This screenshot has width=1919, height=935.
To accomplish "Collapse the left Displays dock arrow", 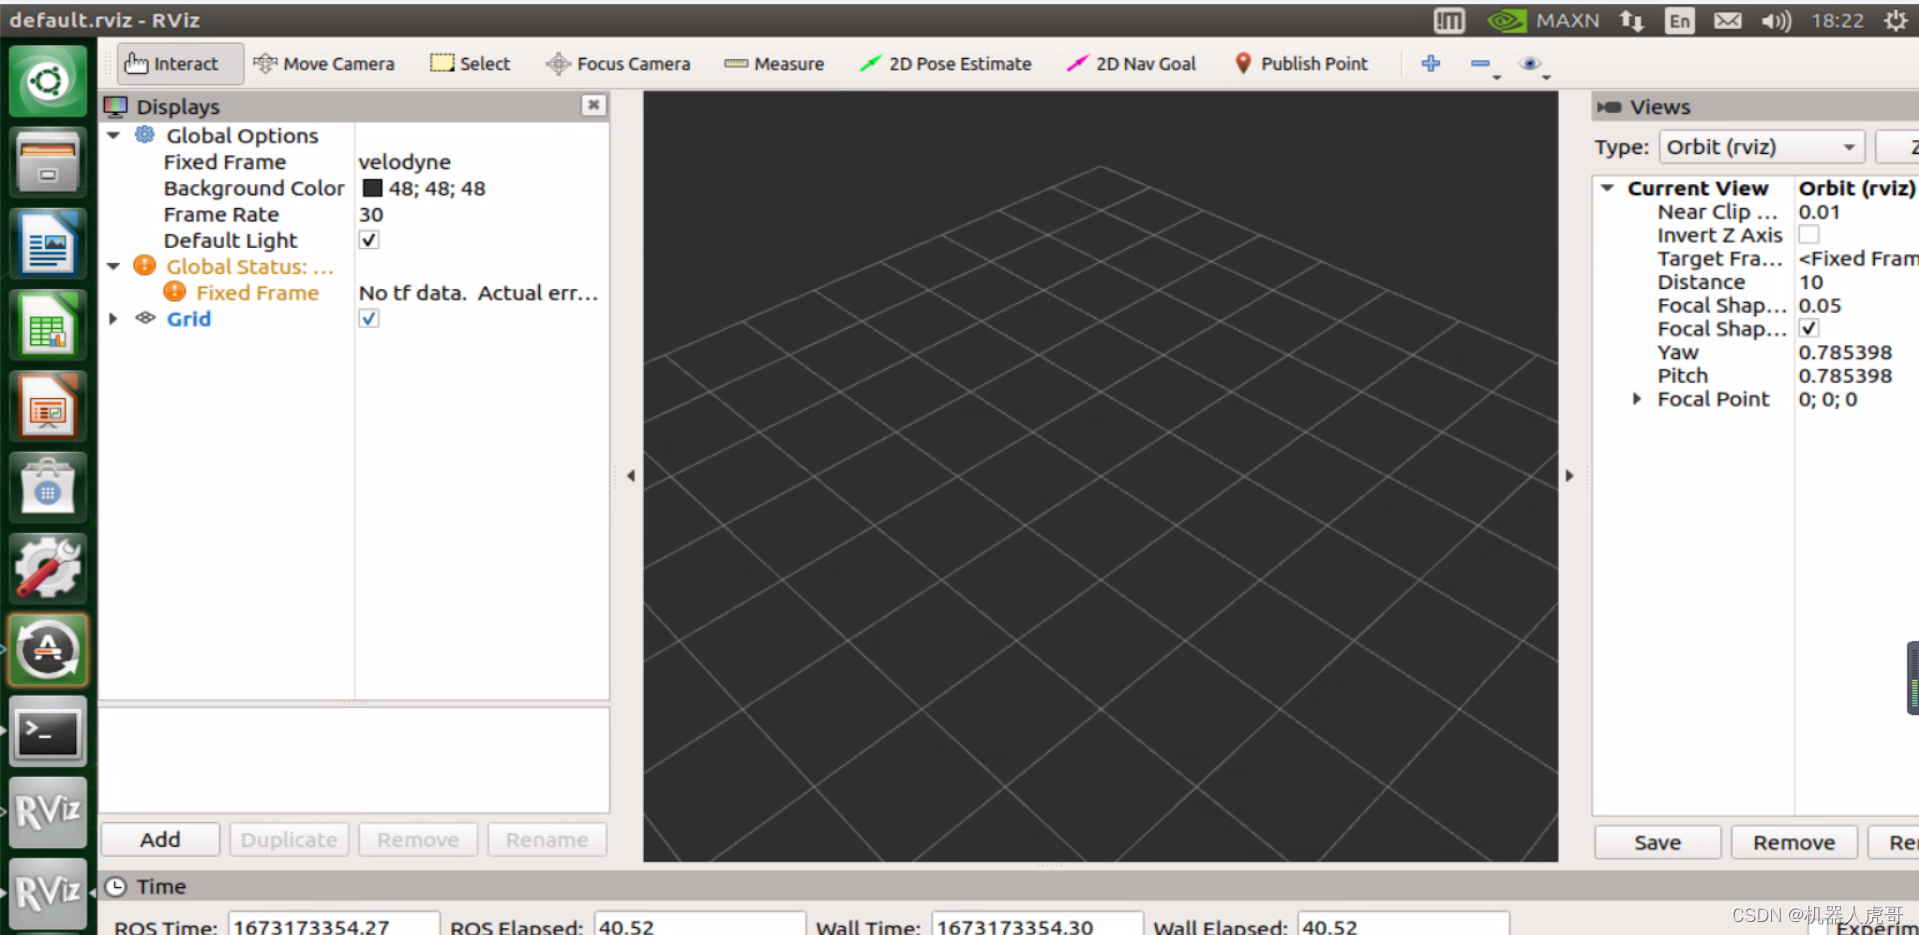I will pyautogui.click(x=630, y=476).
